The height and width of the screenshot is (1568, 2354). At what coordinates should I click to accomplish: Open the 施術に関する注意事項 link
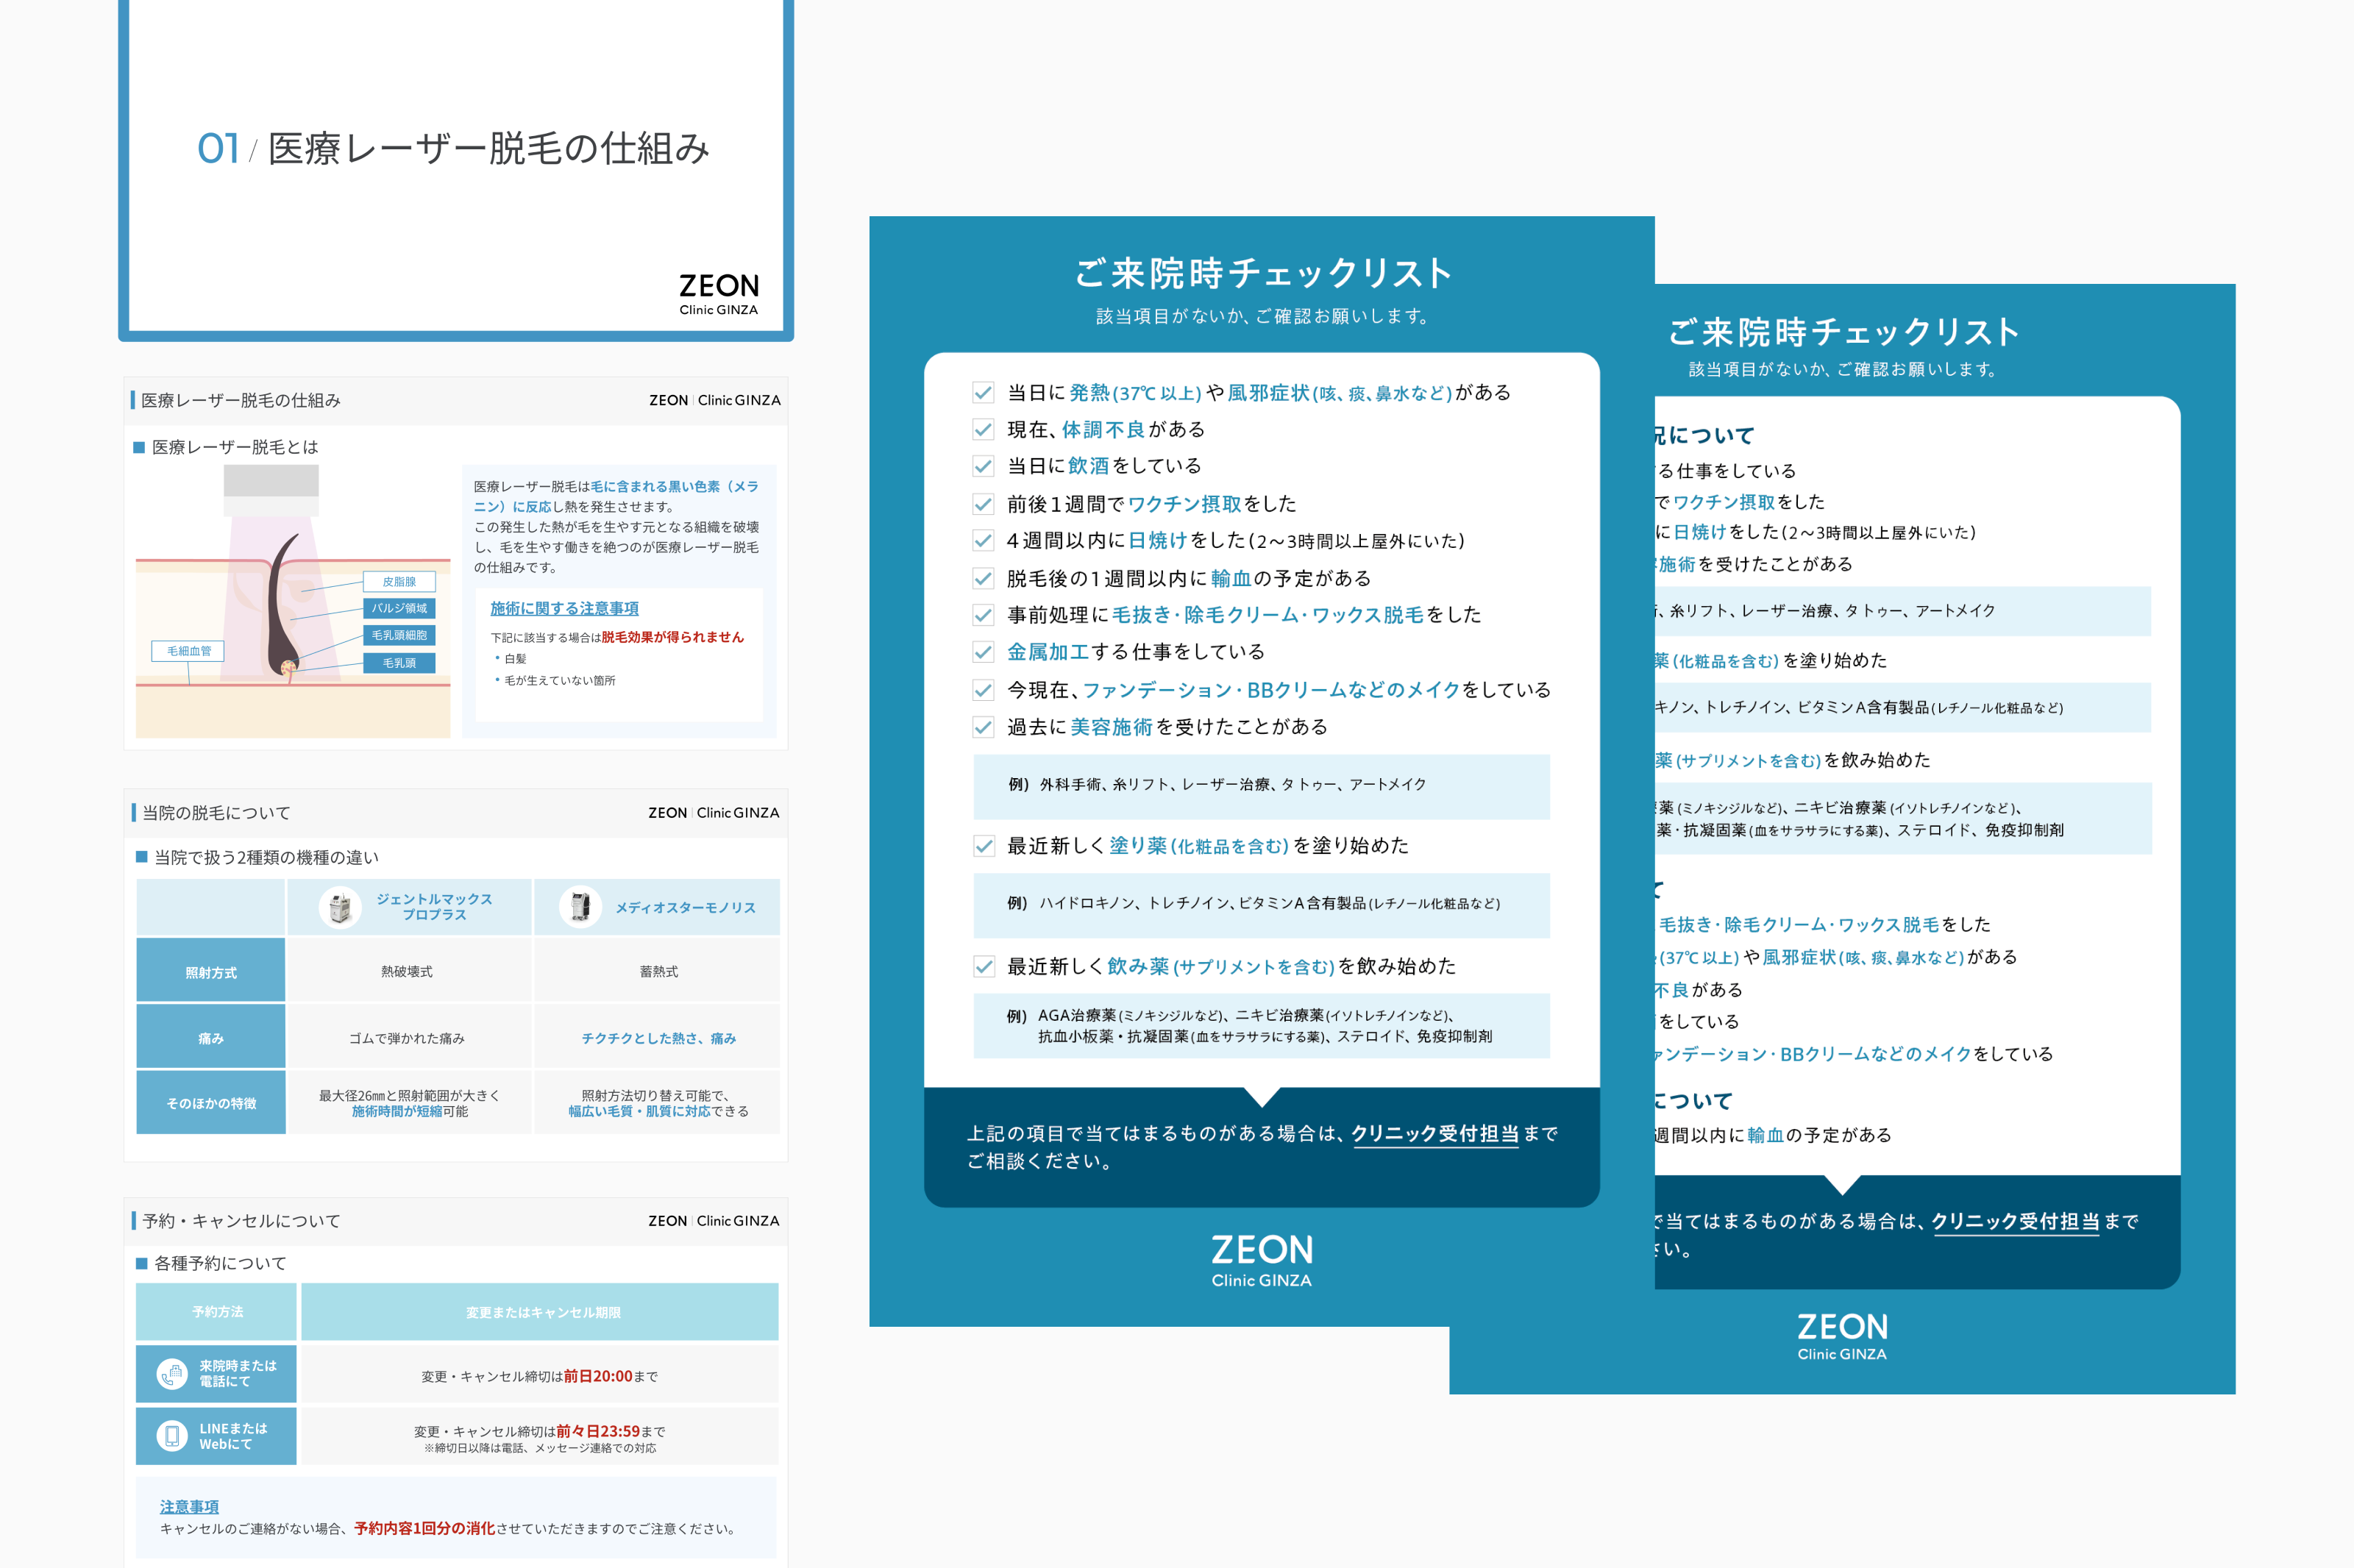tap(564, 608)
